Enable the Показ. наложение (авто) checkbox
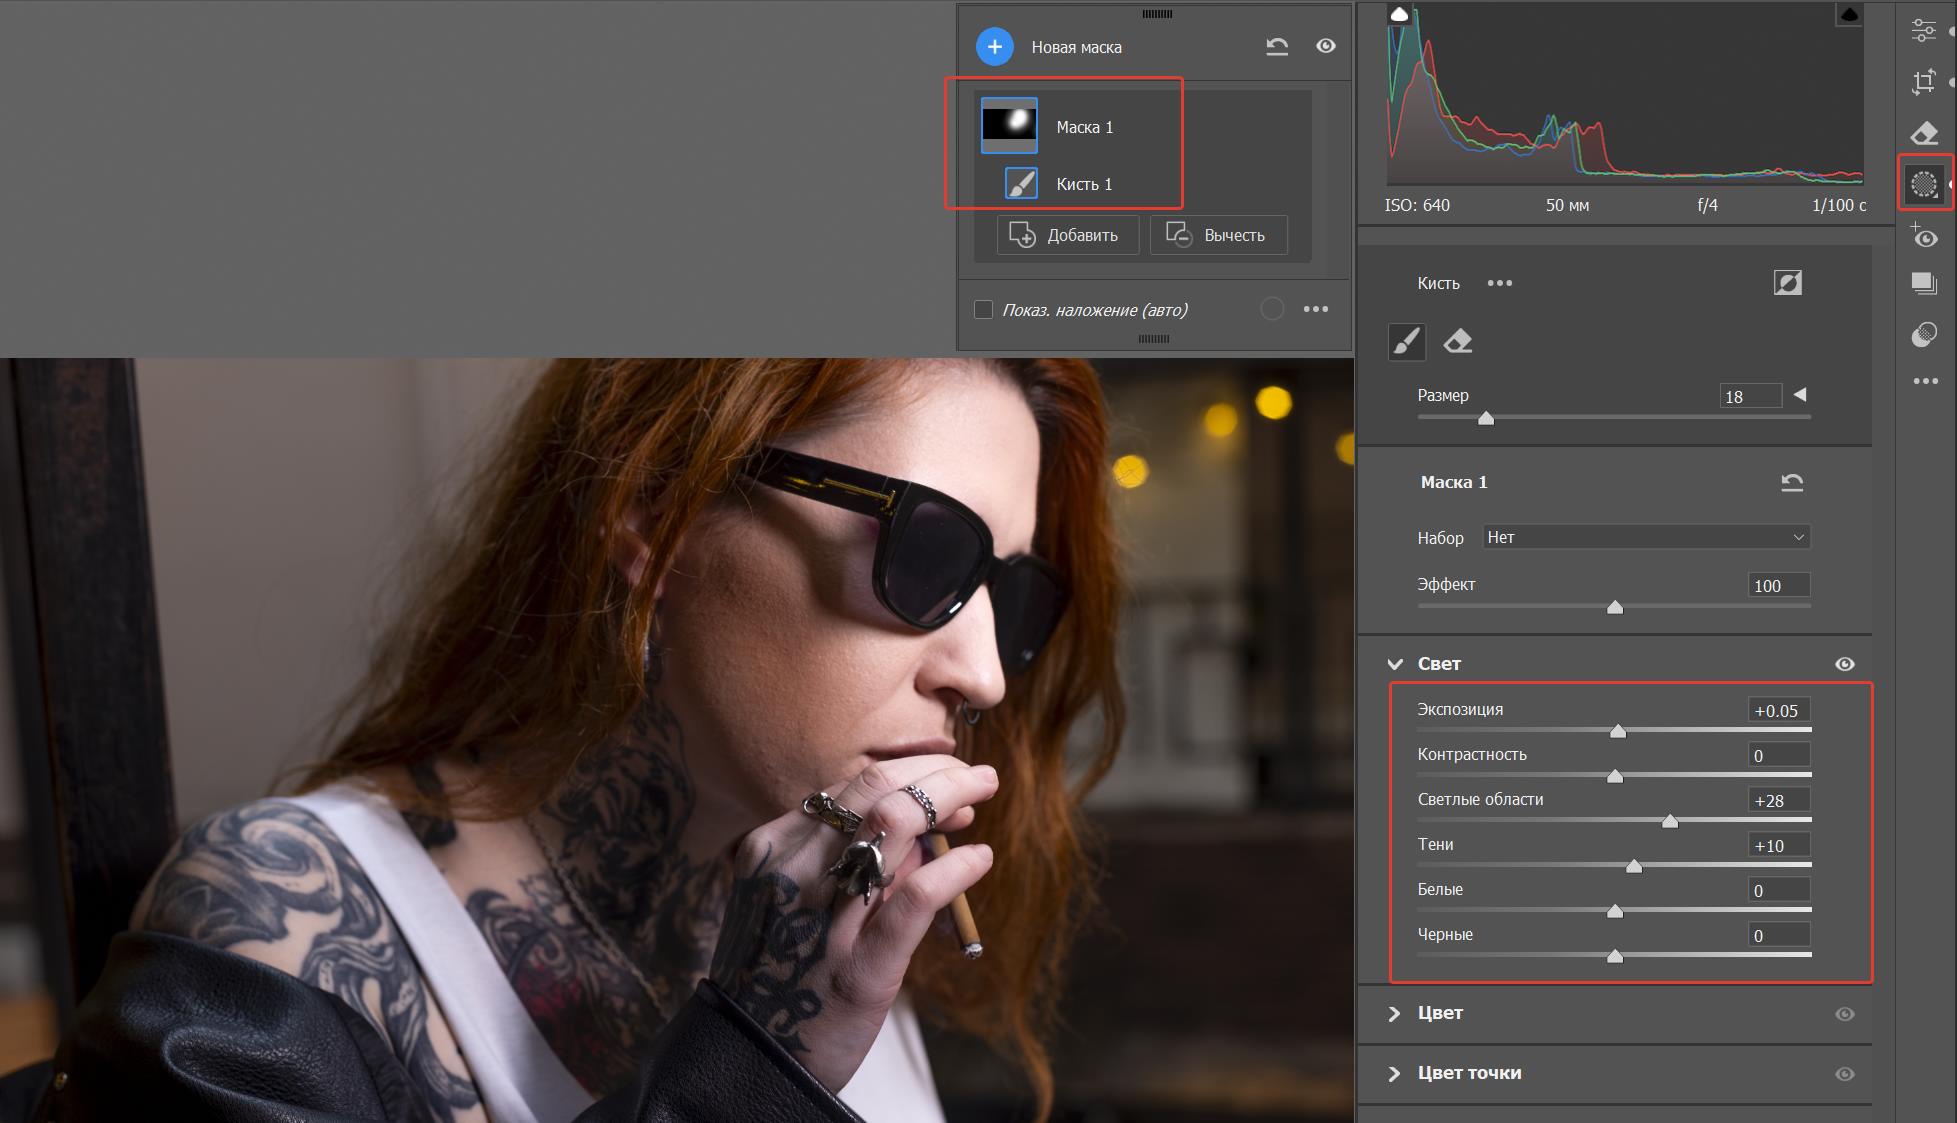Image resolution: width=1957 pixels, height=1123 pixels. (983, 310)
